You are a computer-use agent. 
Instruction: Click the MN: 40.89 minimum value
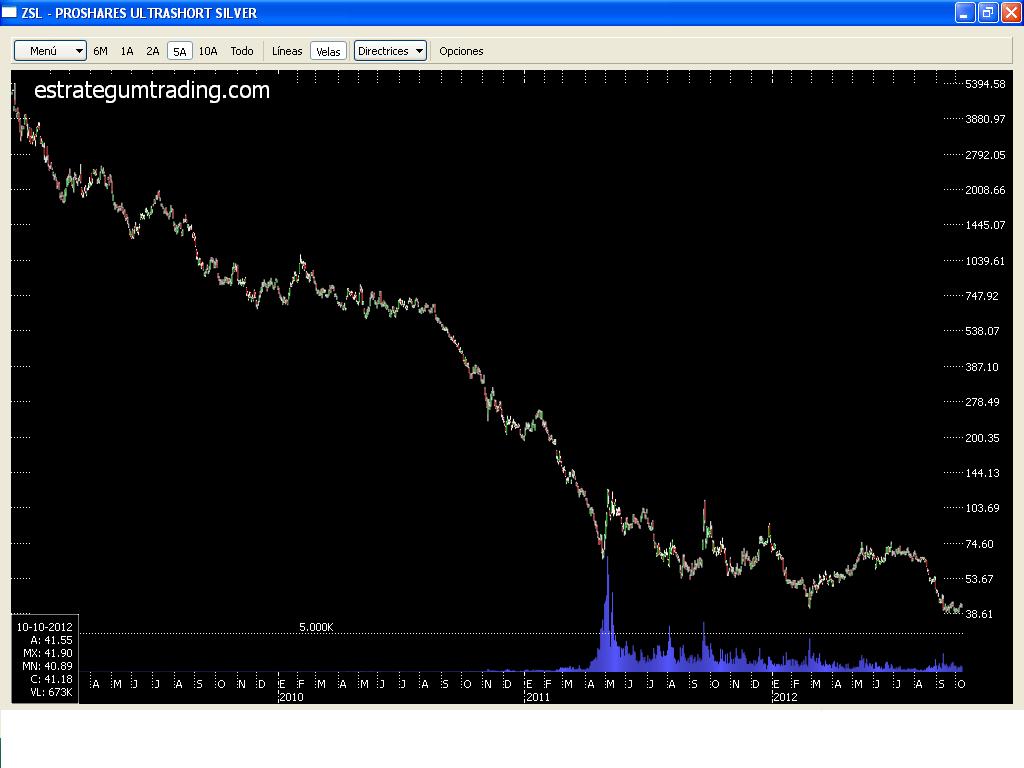coord(48,666)
